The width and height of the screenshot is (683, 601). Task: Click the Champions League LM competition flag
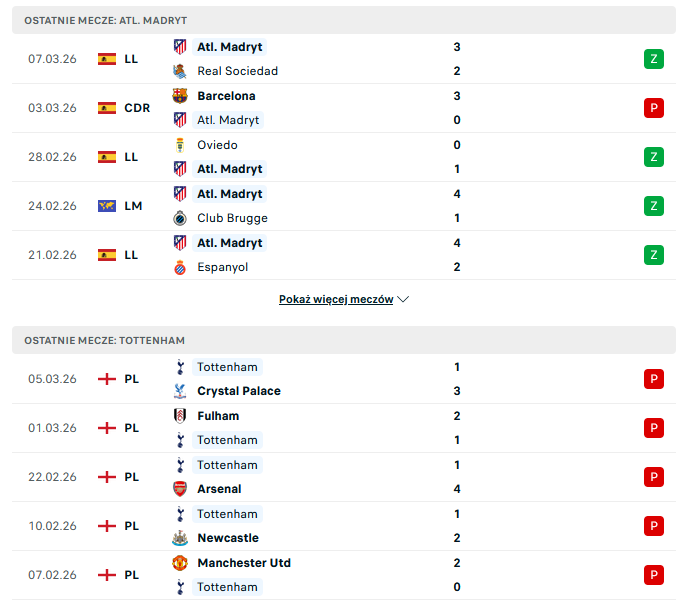107,206
